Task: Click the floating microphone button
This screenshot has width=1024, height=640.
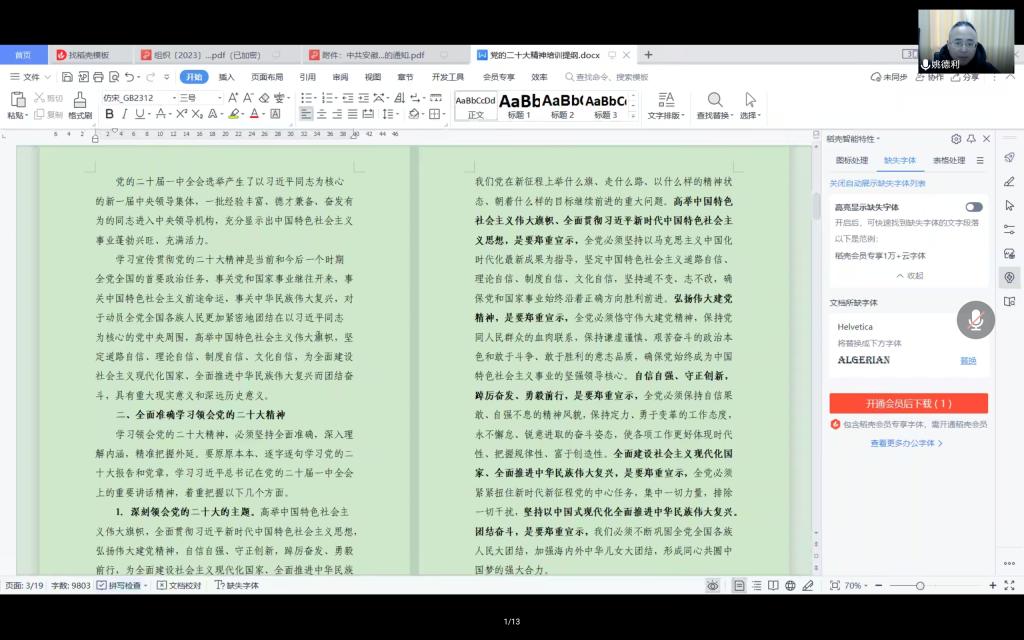Action: coord(975,319)
